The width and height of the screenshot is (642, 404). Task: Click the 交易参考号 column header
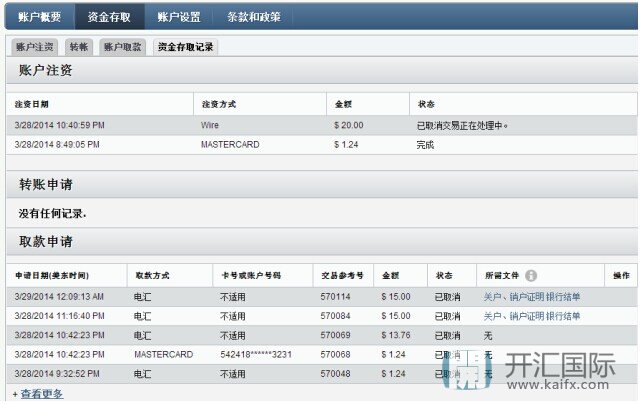[343, 275]
